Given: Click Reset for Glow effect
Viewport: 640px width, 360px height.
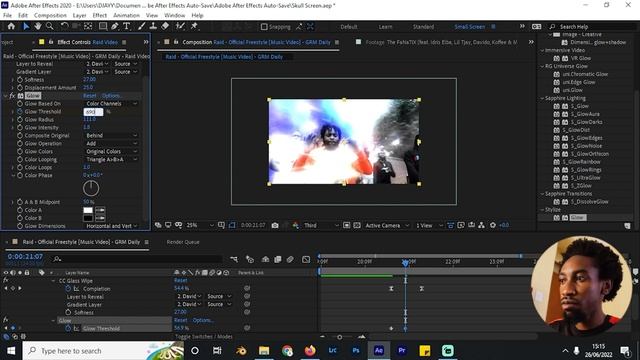Looking at the screenshot, I should coord(90,96).
